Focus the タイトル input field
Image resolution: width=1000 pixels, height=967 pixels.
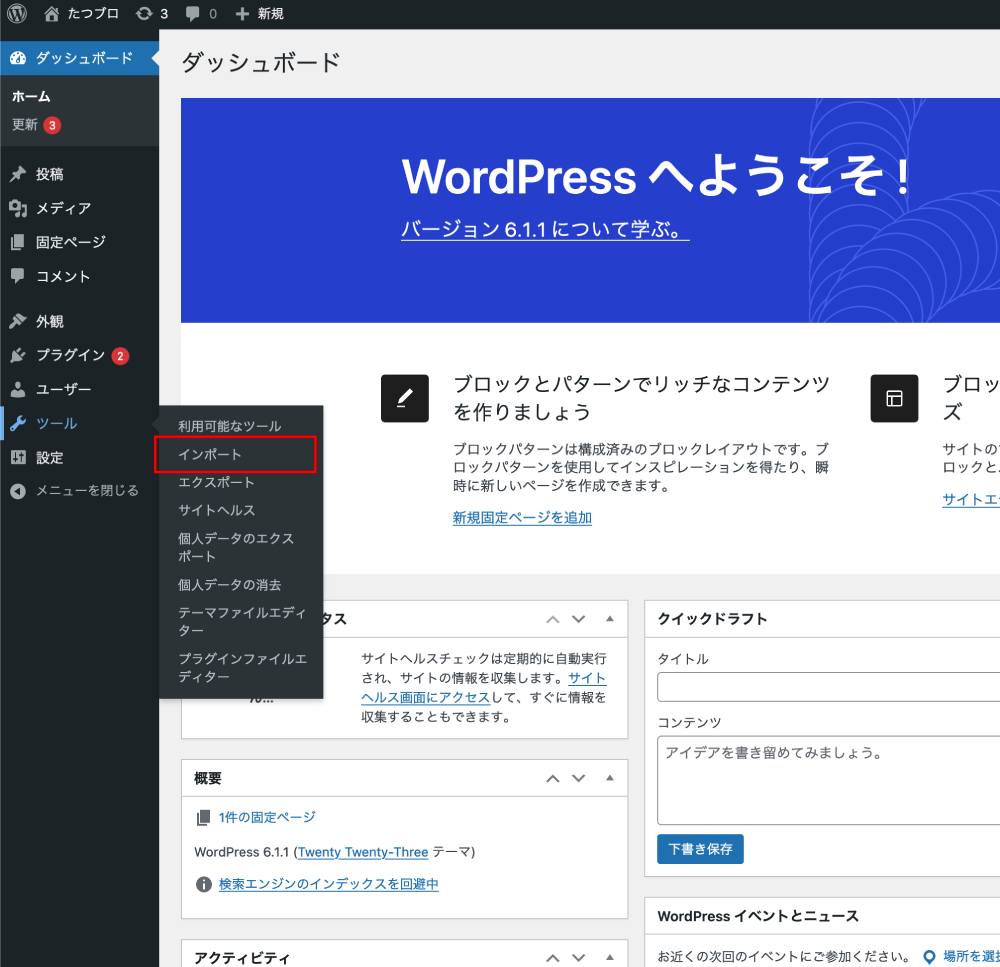[x=828, y=687]
